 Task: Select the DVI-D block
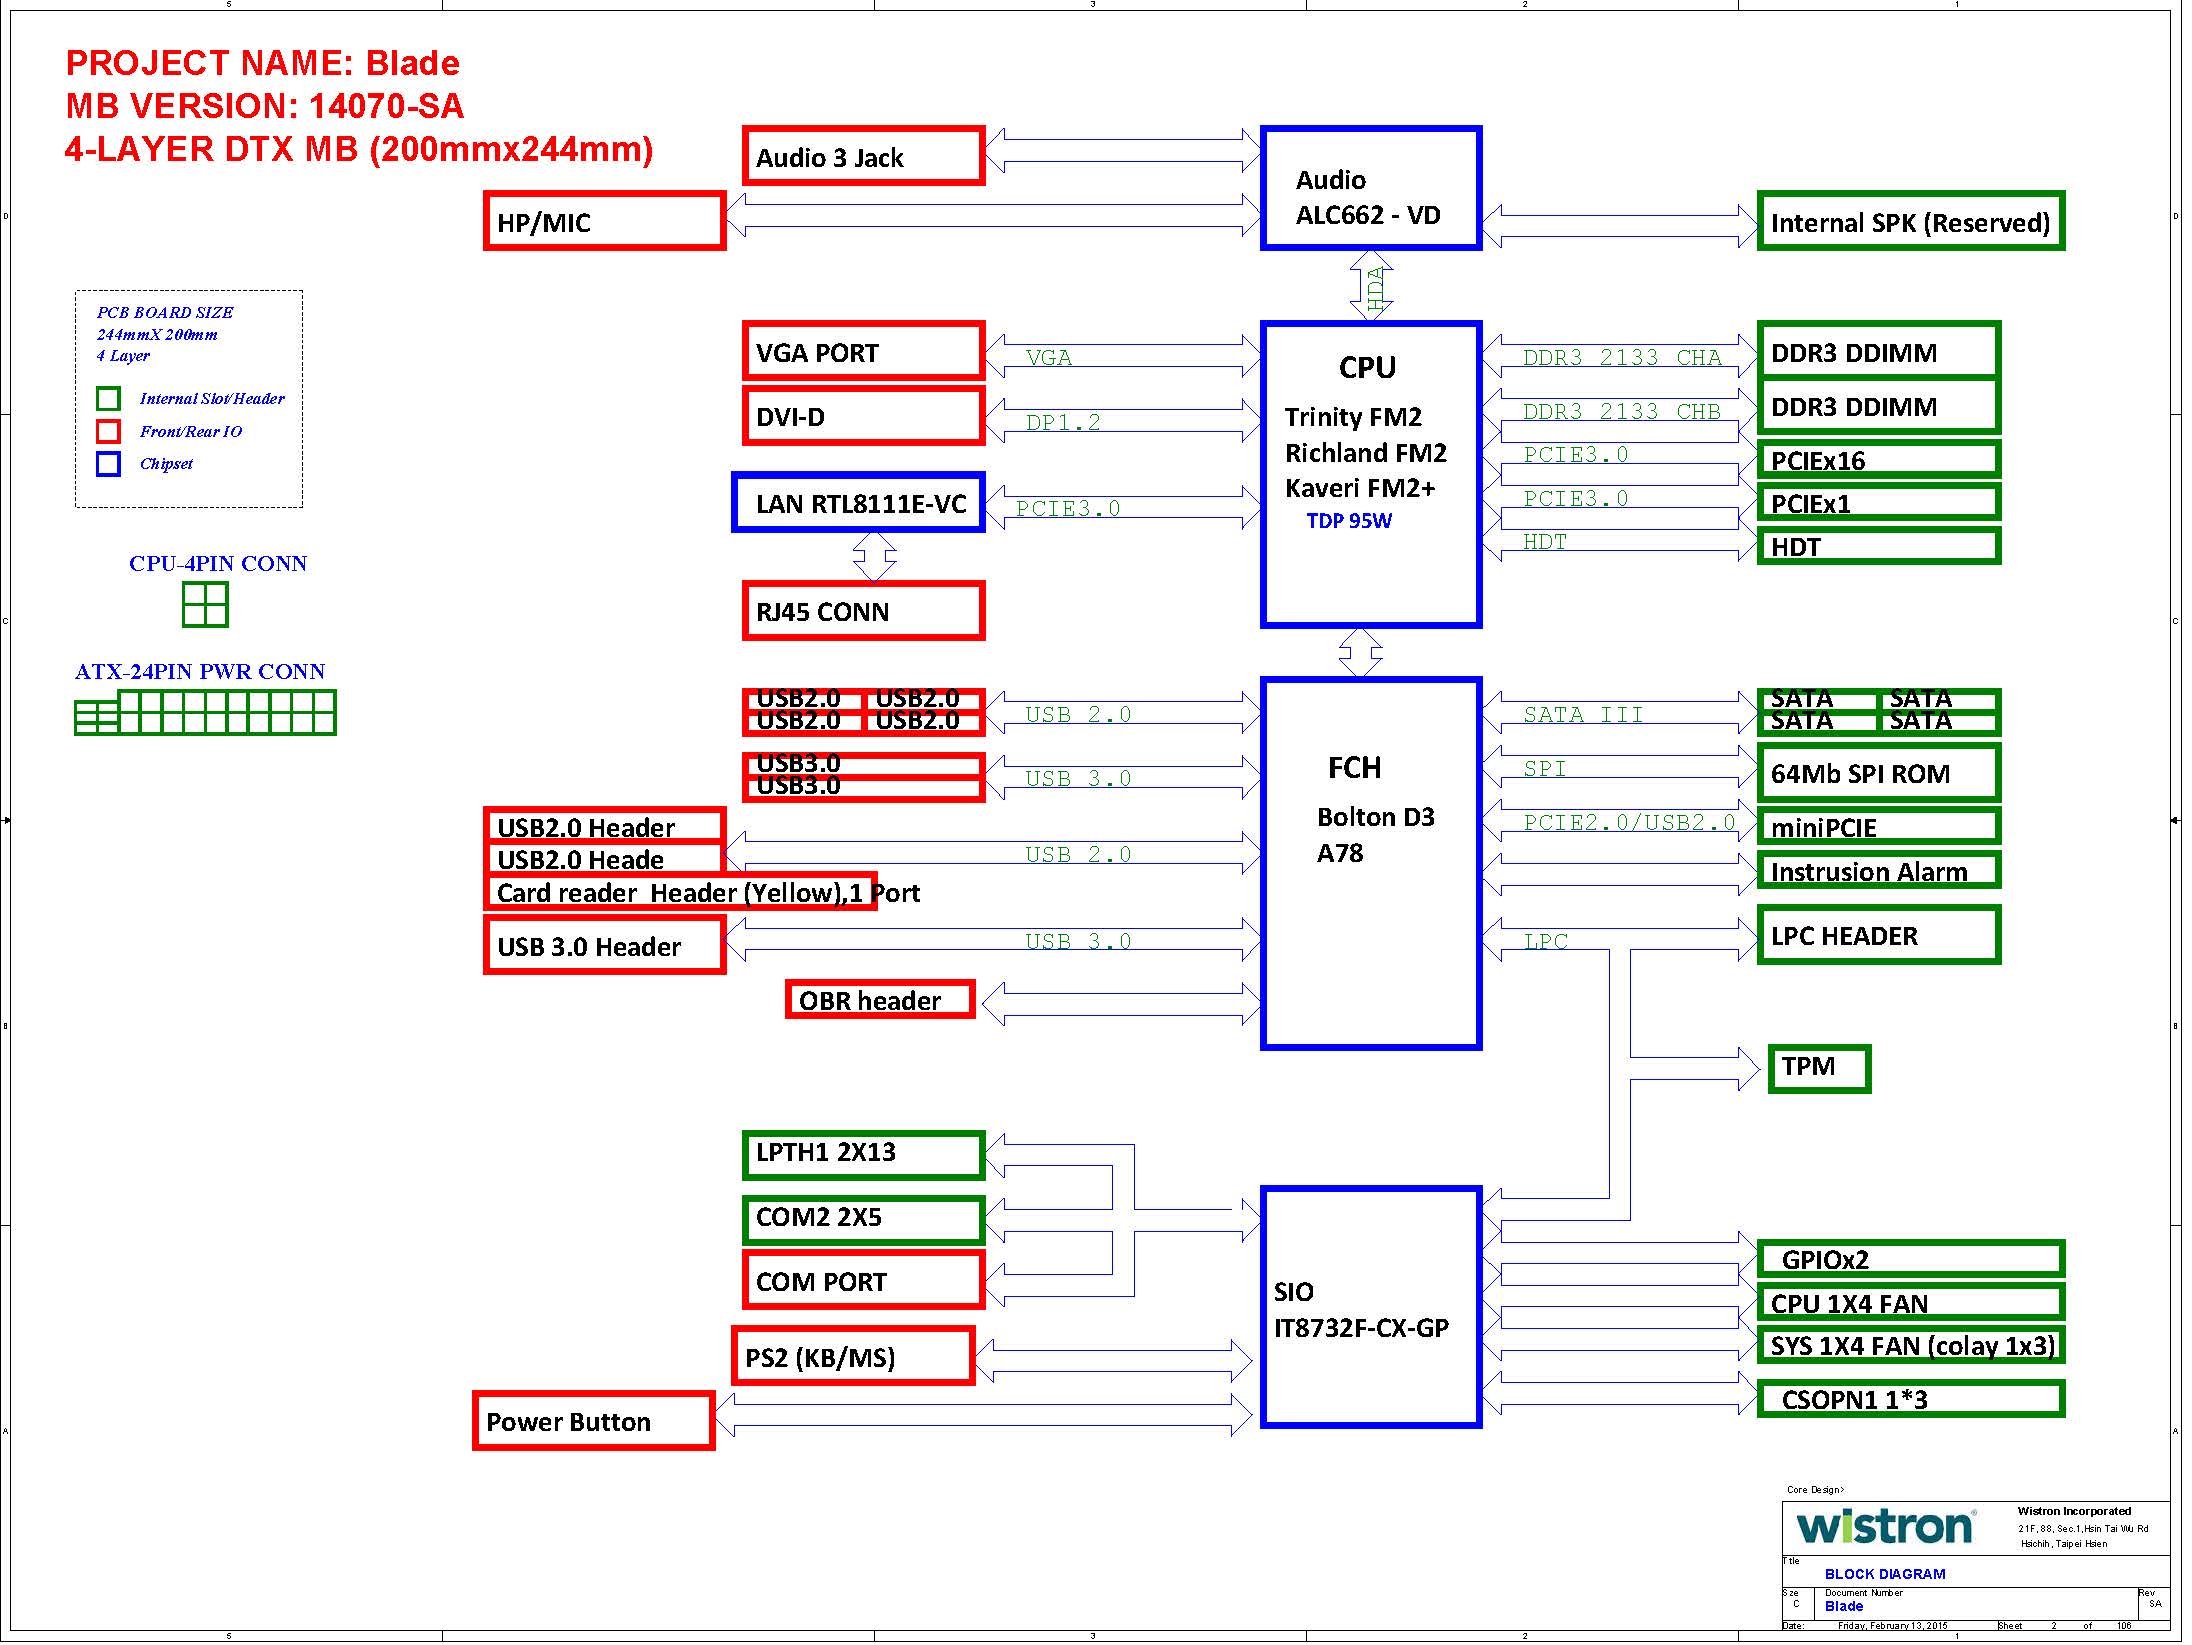pyautogui.click(x=864, y=416)
